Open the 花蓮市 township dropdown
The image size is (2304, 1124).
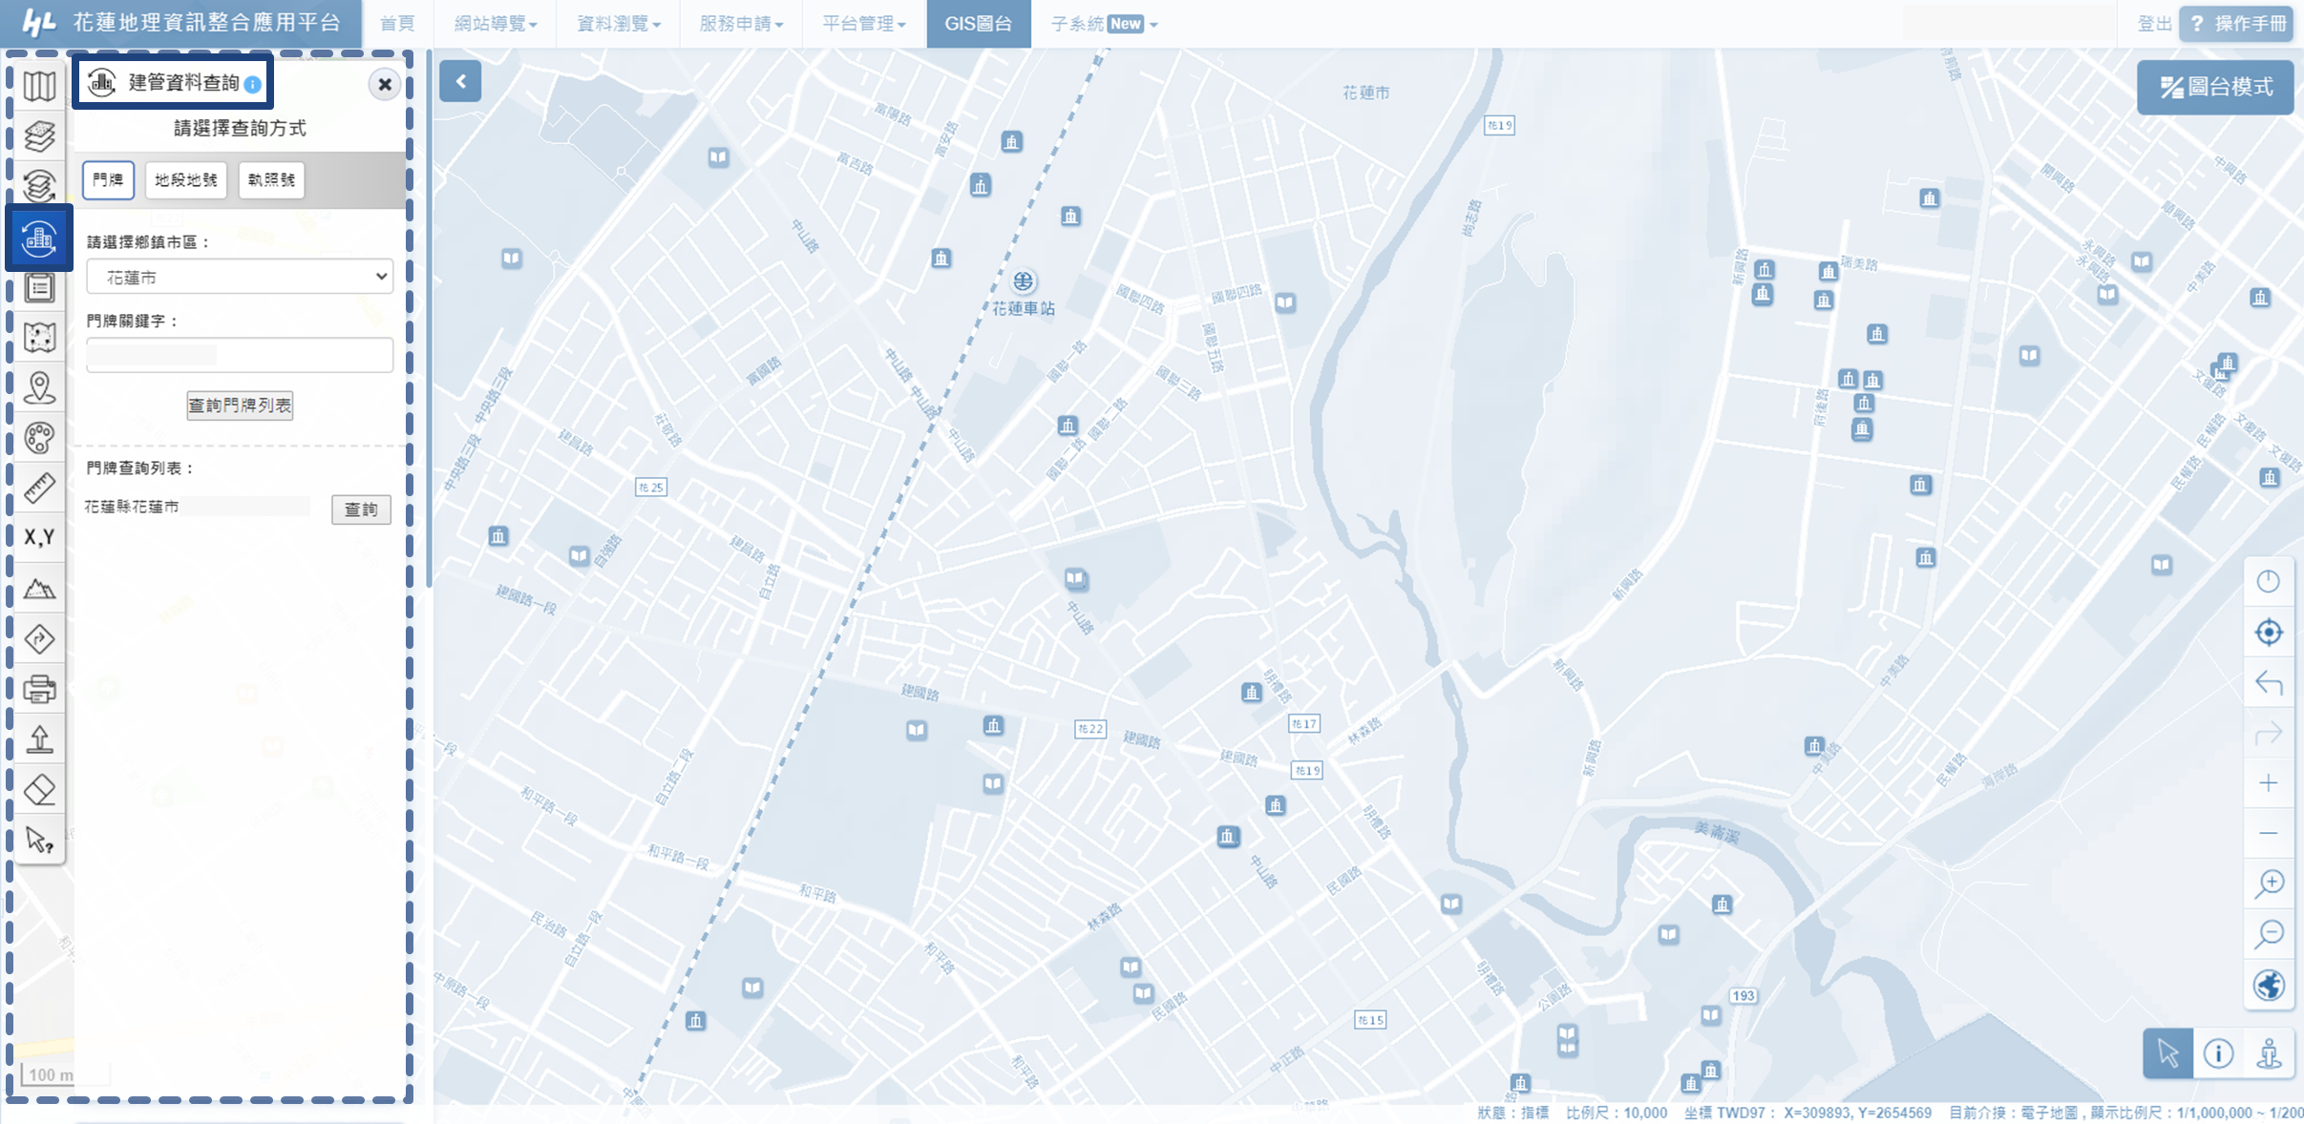point(239,277)
